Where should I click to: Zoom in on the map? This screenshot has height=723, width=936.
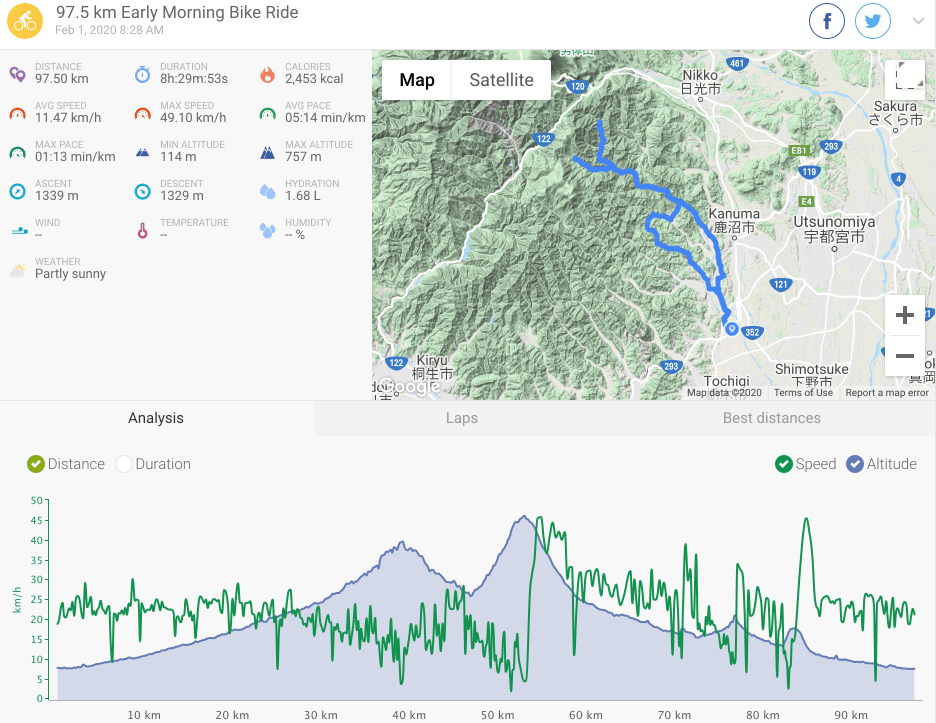[904, 315]
